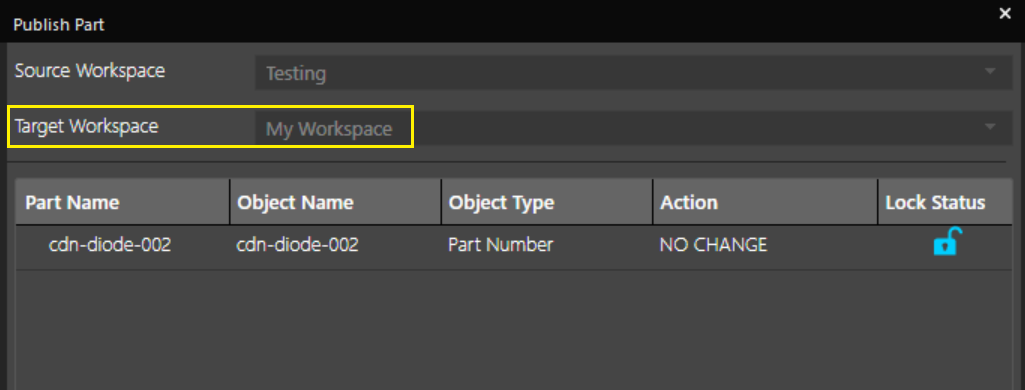Click the NO CHANGE action cell
Screen dimensions: 1025x390
pyautogui.click(x=713, y=245)
